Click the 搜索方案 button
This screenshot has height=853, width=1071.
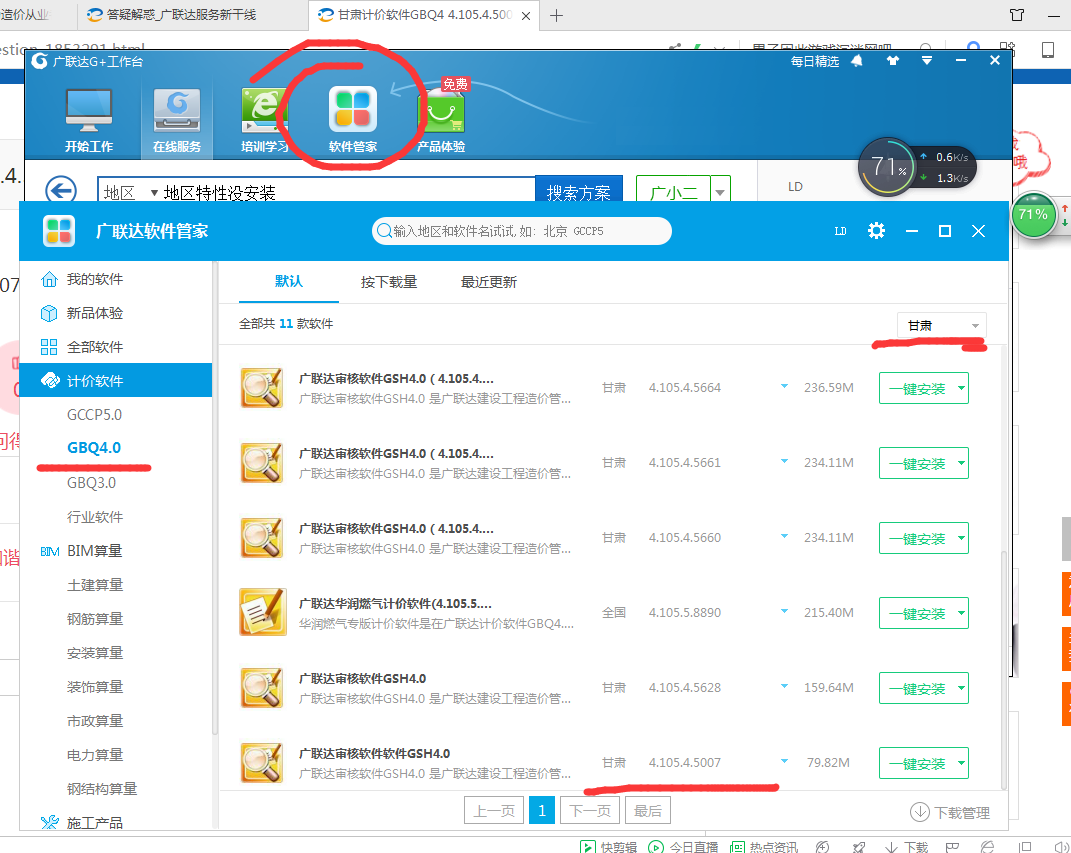point(579,191)
